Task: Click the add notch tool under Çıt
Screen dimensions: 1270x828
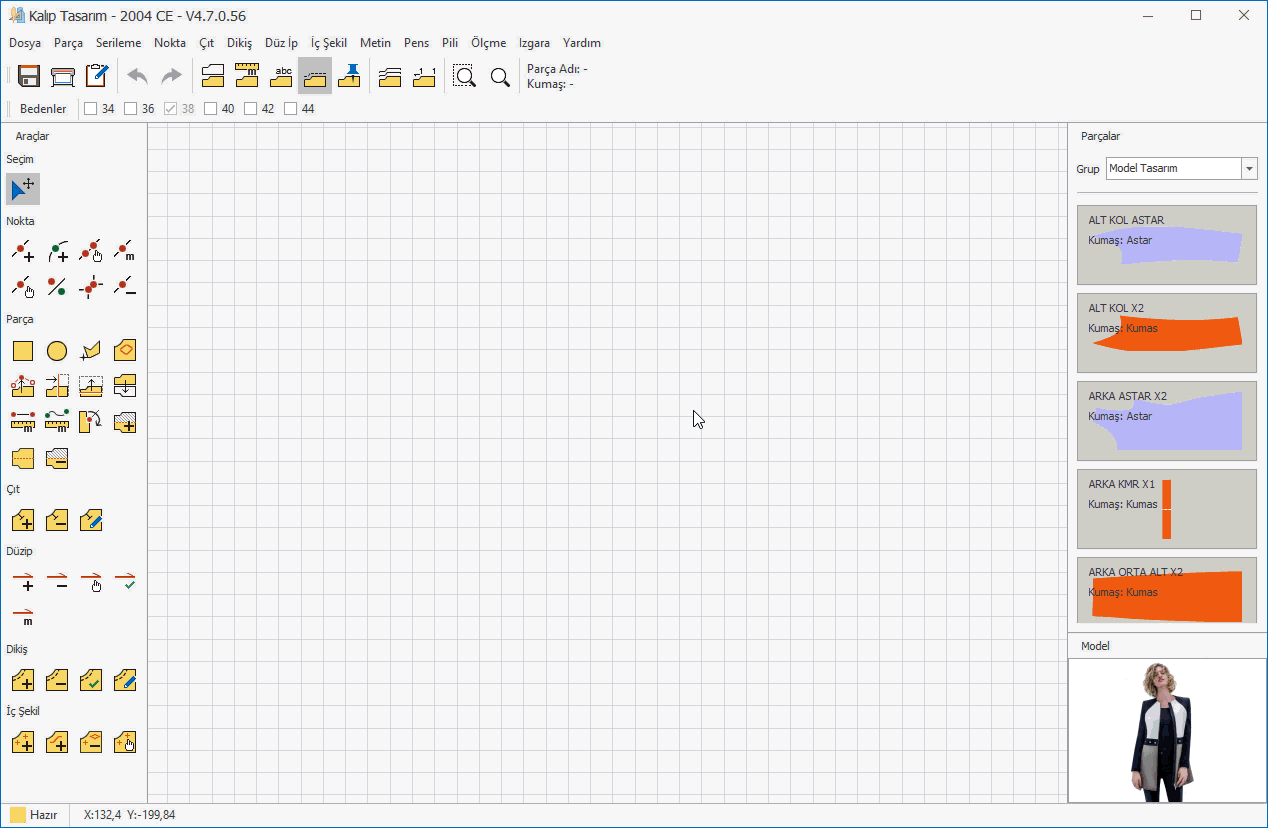Action: pos(23,520)
